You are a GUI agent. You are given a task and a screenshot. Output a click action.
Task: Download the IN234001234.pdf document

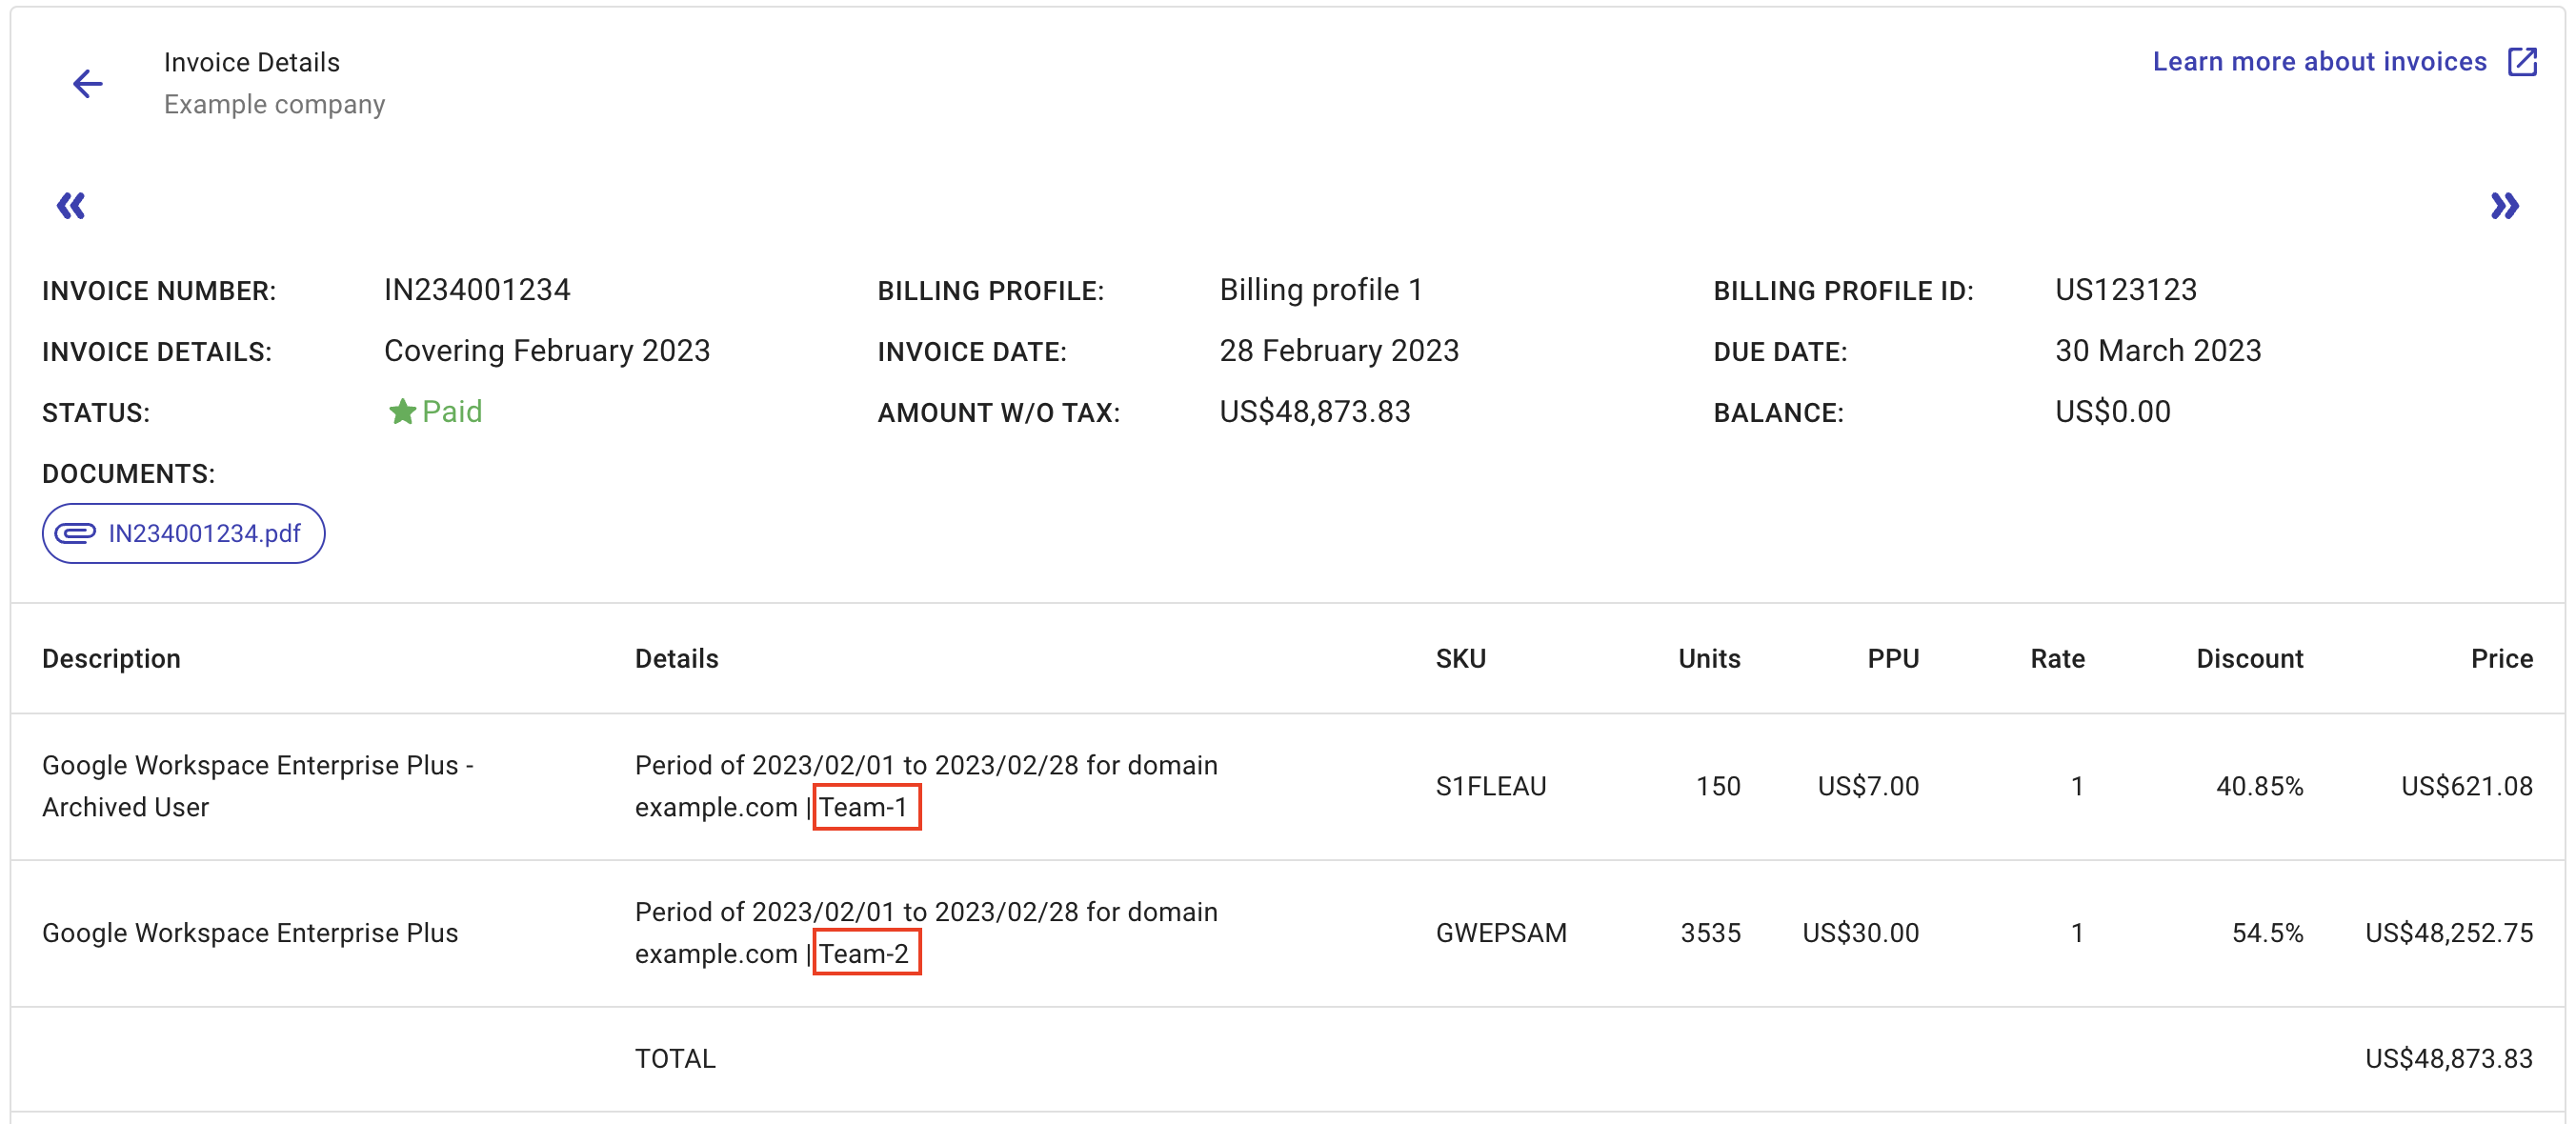pyautogui.click(x=204, y=533)
